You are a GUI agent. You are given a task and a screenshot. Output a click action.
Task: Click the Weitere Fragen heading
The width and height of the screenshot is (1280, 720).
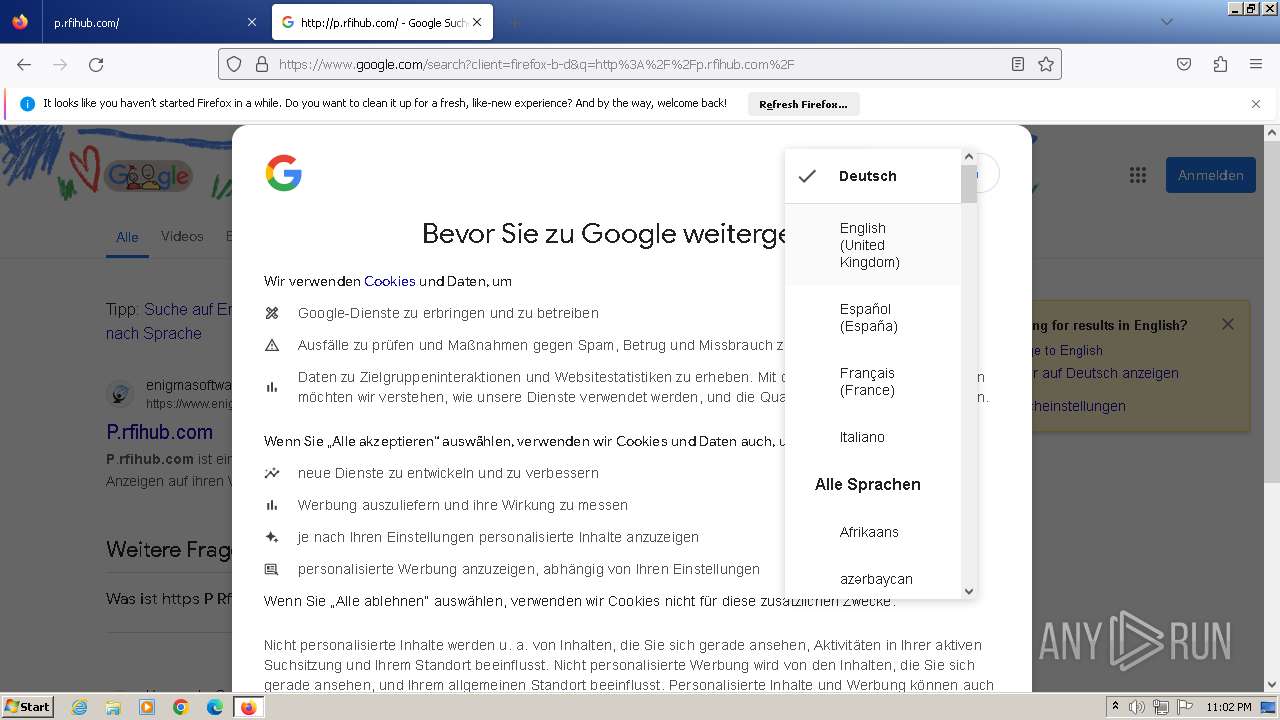click(x=169, y=549)
